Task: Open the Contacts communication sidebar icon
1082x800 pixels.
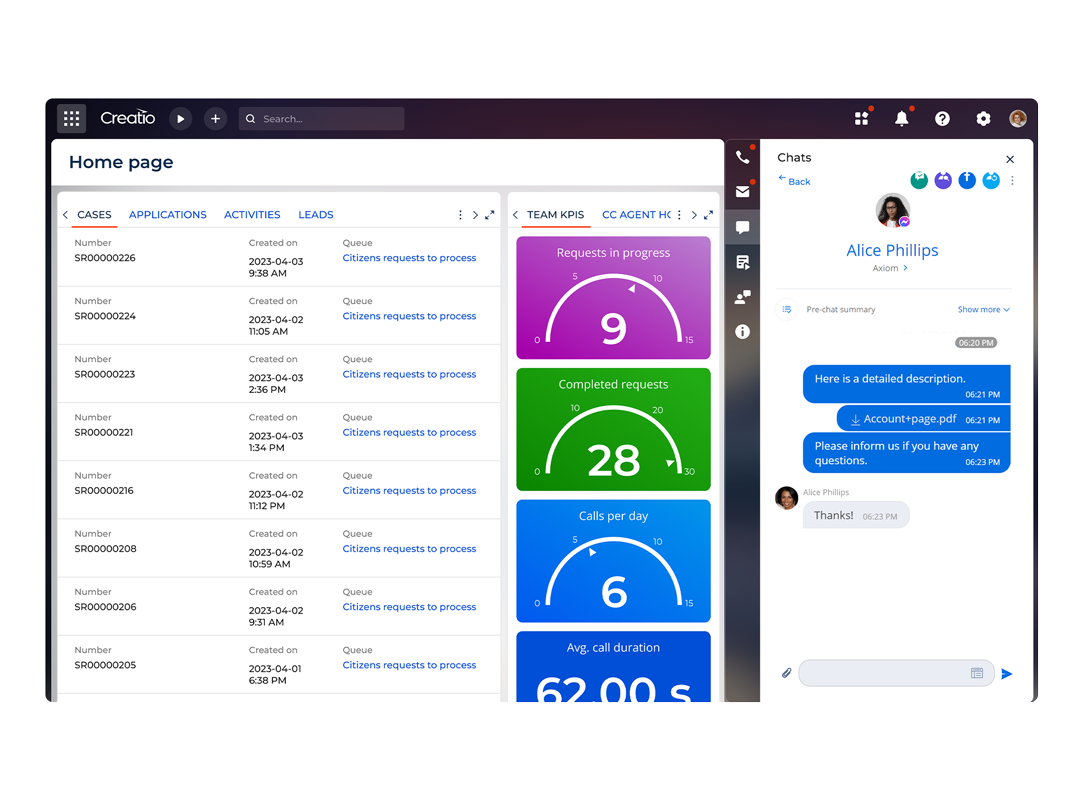Action: pyautogui.click(x=742, y=297)
